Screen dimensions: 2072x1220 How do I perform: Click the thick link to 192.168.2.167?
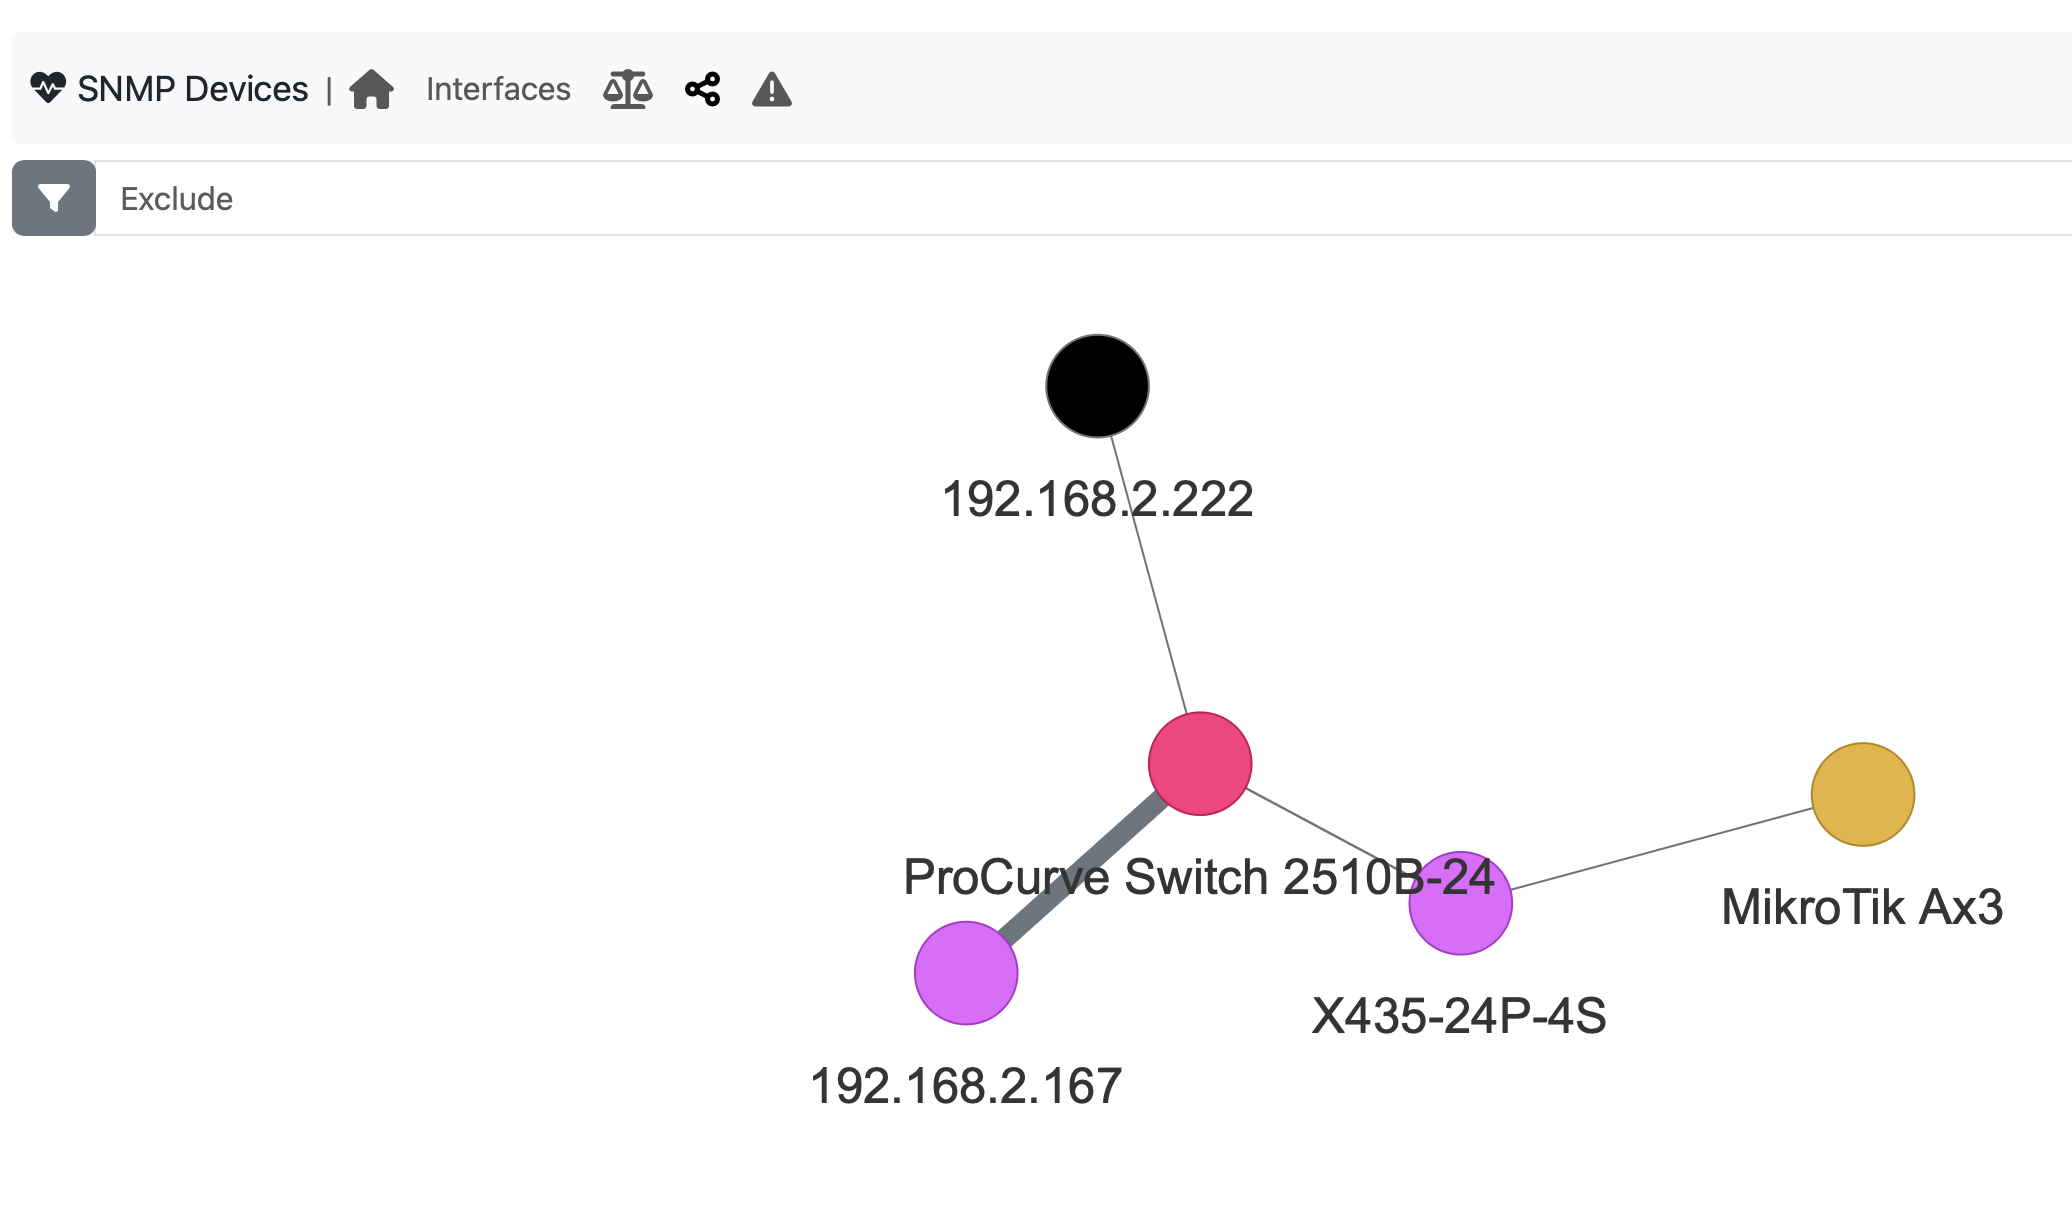tap(1083, 868)
